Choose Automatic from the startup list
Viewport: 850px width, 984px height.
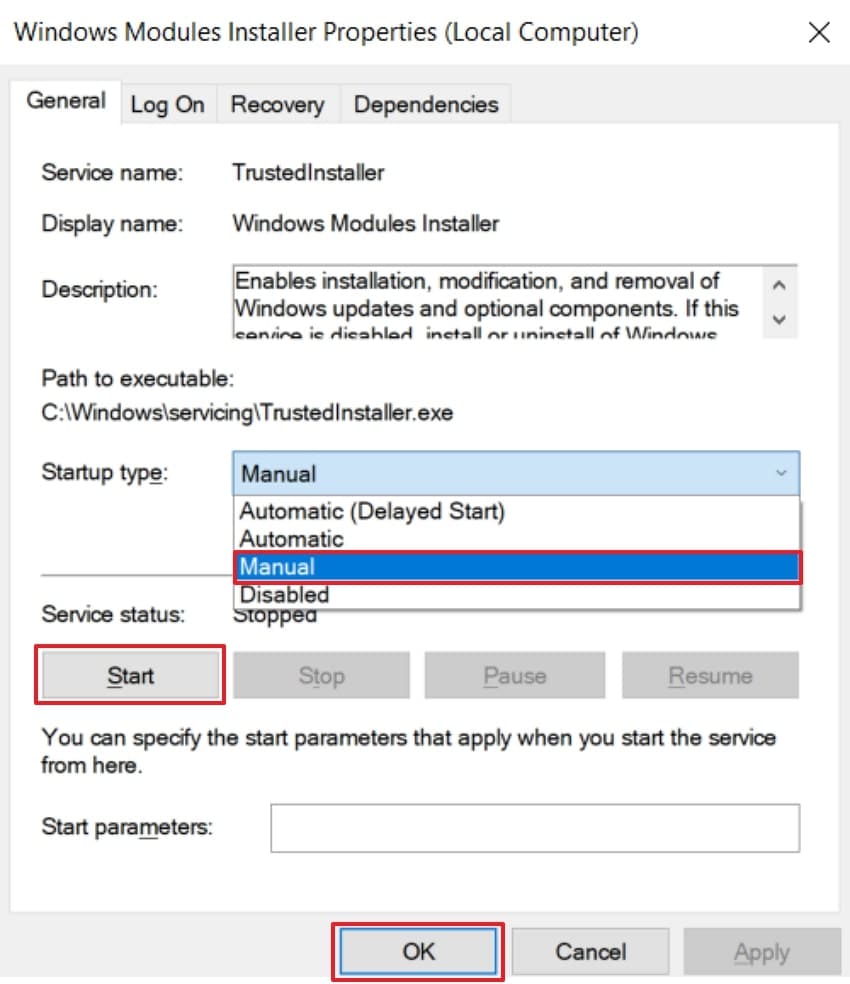tap(290, 538)
